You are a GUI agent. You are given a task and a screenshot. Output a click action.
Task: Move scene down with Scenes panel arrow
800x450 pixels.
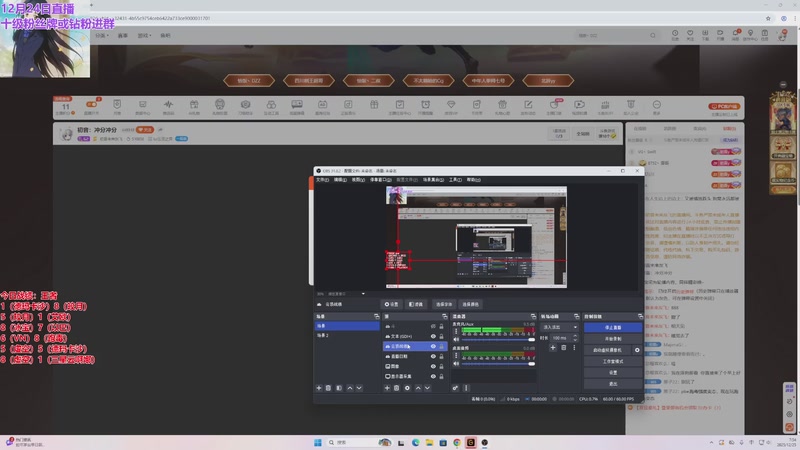[359, 388]
